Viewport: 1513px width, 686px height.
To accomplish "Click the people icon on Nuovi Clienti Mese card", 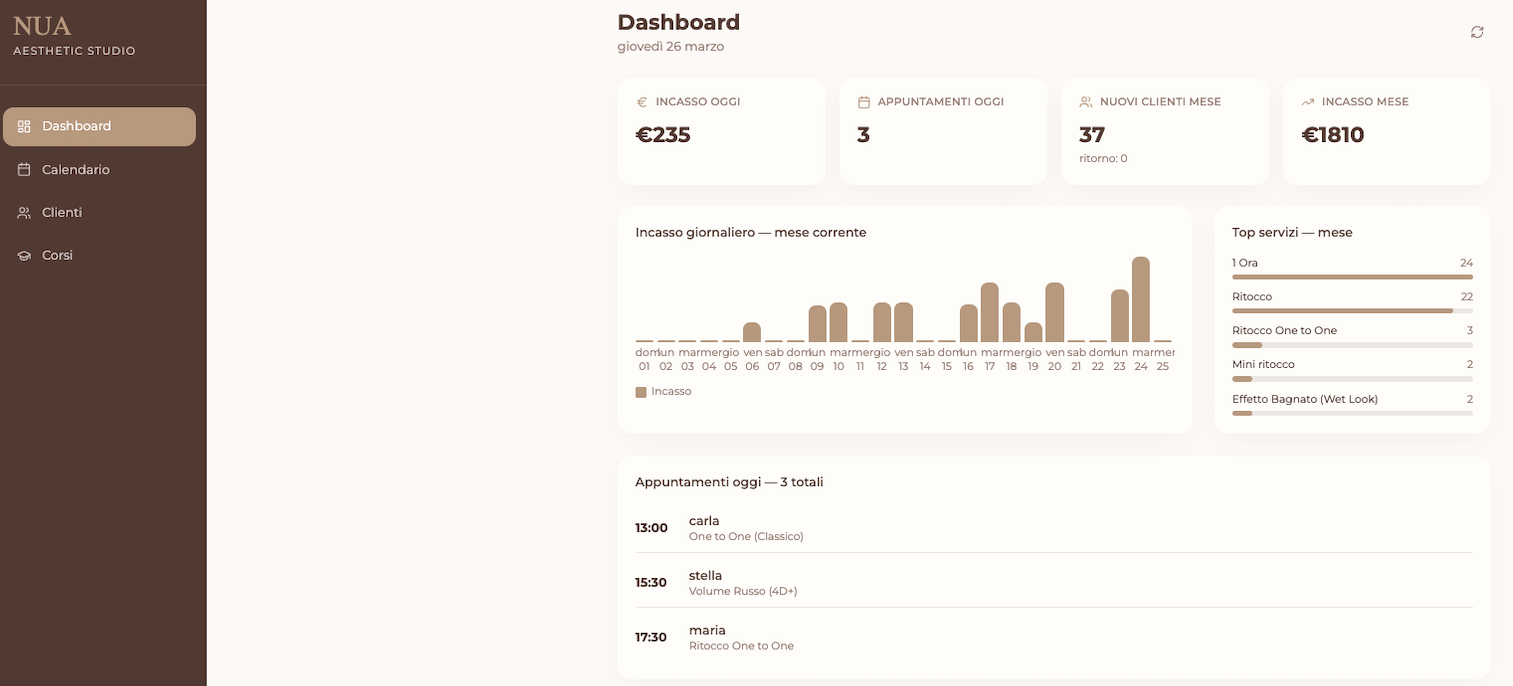I will coord(1085,101).
